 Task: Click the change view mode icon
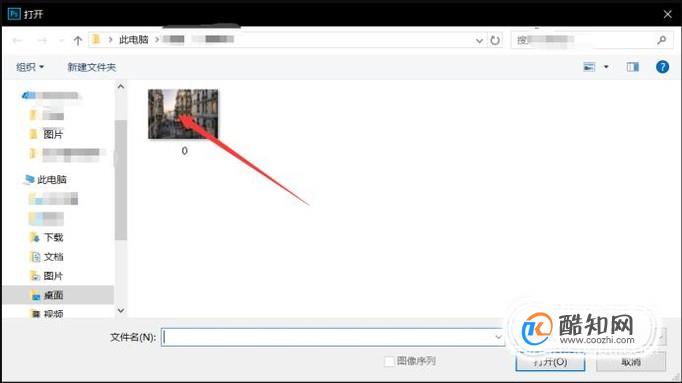pos(589,67)
